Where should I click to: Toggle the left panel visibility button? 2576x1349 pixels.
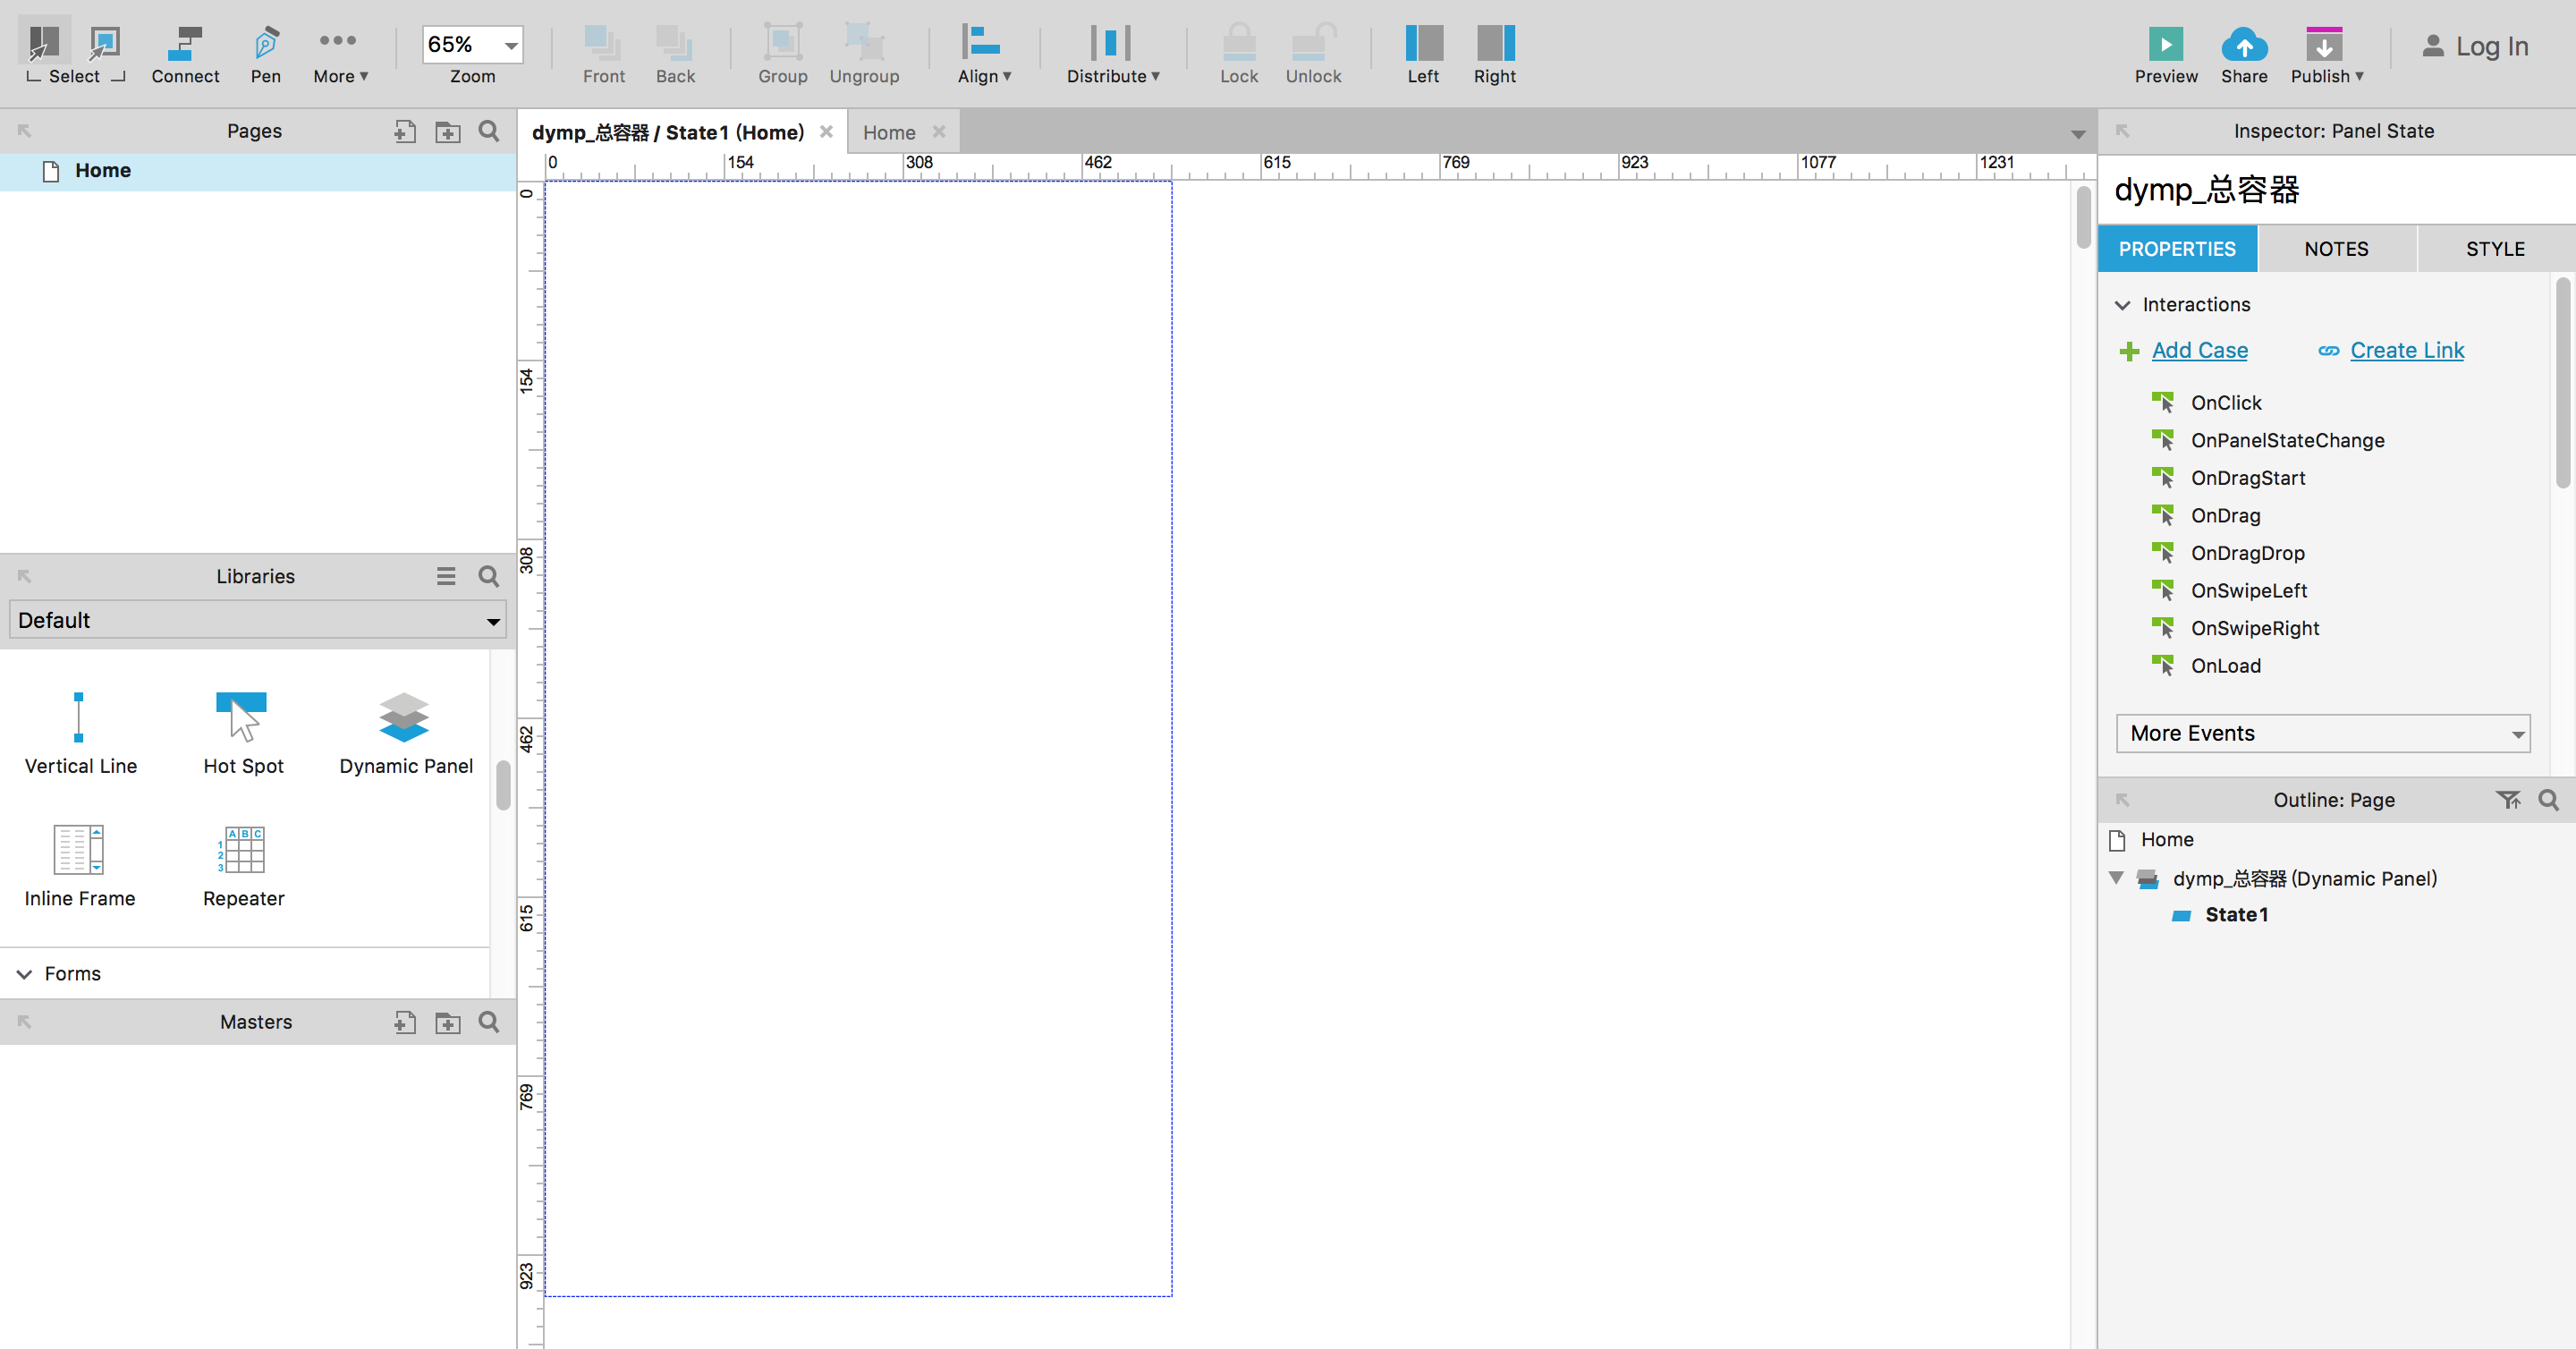tap(1423, 44)
